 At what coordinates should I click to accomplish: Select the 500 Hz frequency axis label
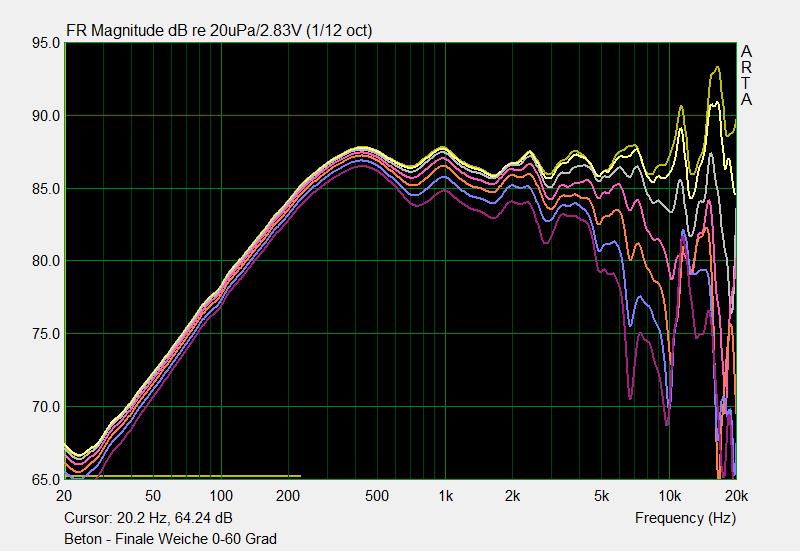[377, 496]
